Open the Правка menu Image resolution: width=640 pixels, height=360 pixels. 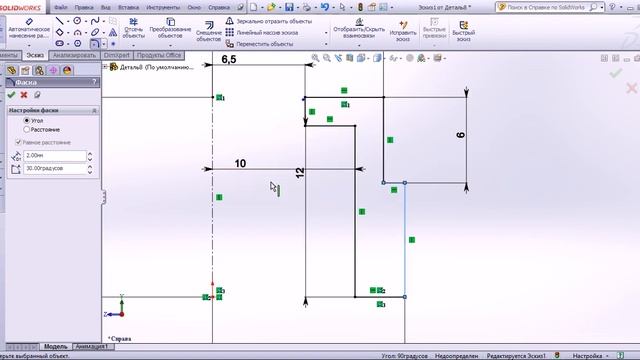(x=84, y=7)
